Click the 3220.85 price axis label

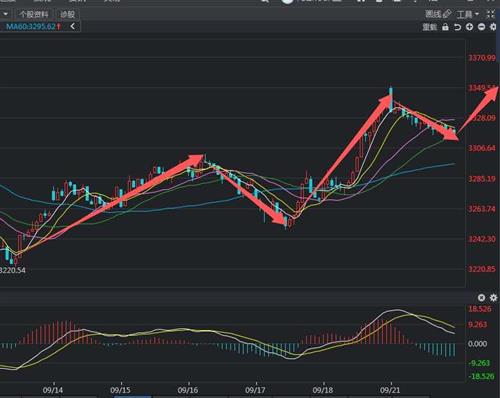click(x=482, y=269)
